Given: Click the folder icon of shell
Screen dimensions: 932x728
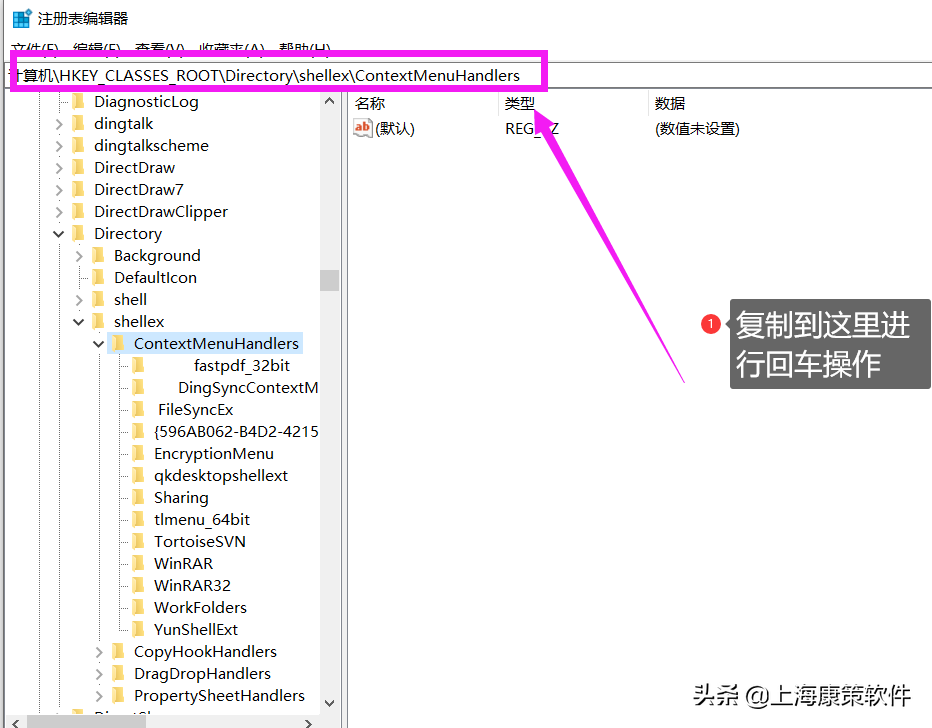Looking at the screenshot, I should (x=99, y=300).
